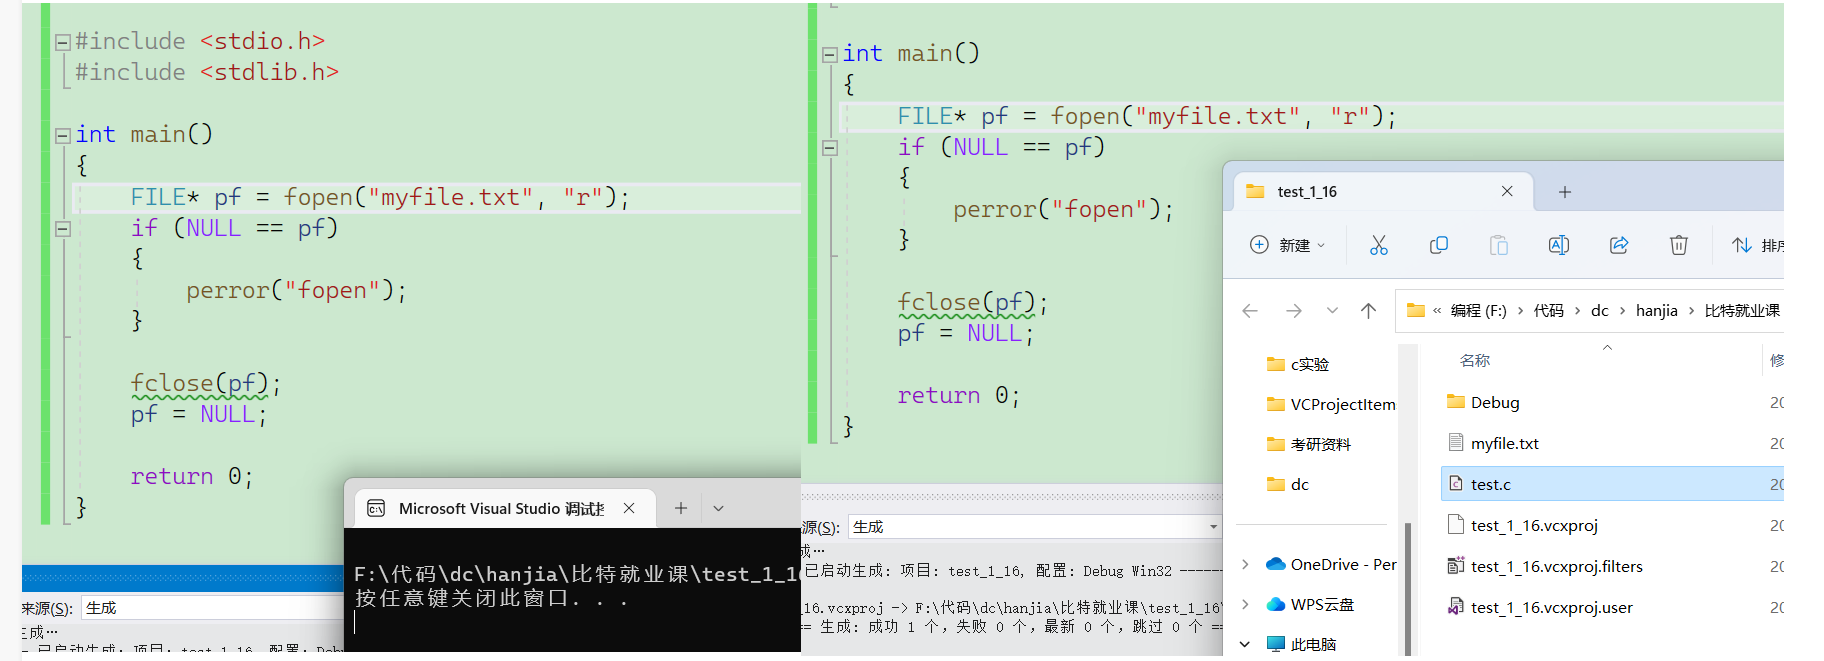The image size is (1824, 661).
Task: Open a new terminal tab with plus
Action: (x=681, y=508)
